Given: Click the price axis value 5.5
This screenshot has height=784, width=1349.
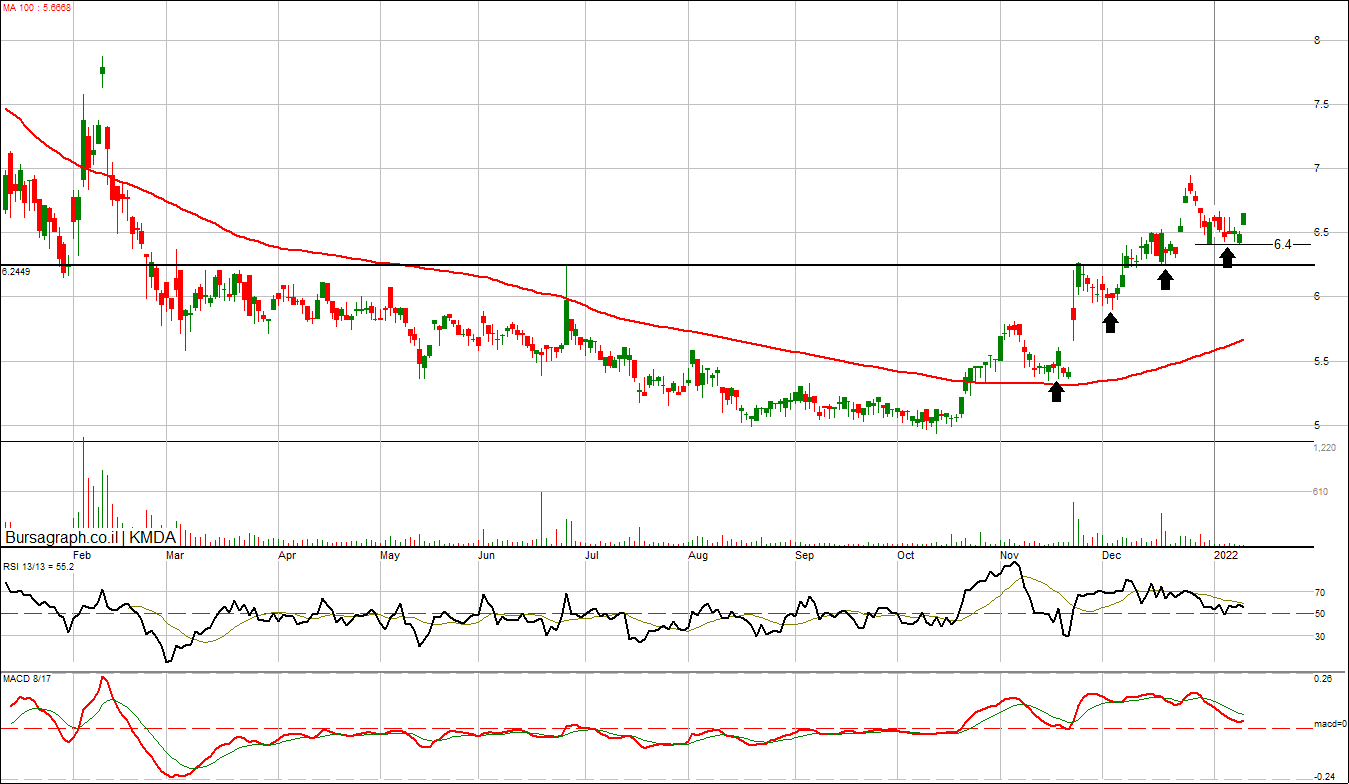Looking at the screenshot, I should pyautogui.click(x=1322, y=361).
